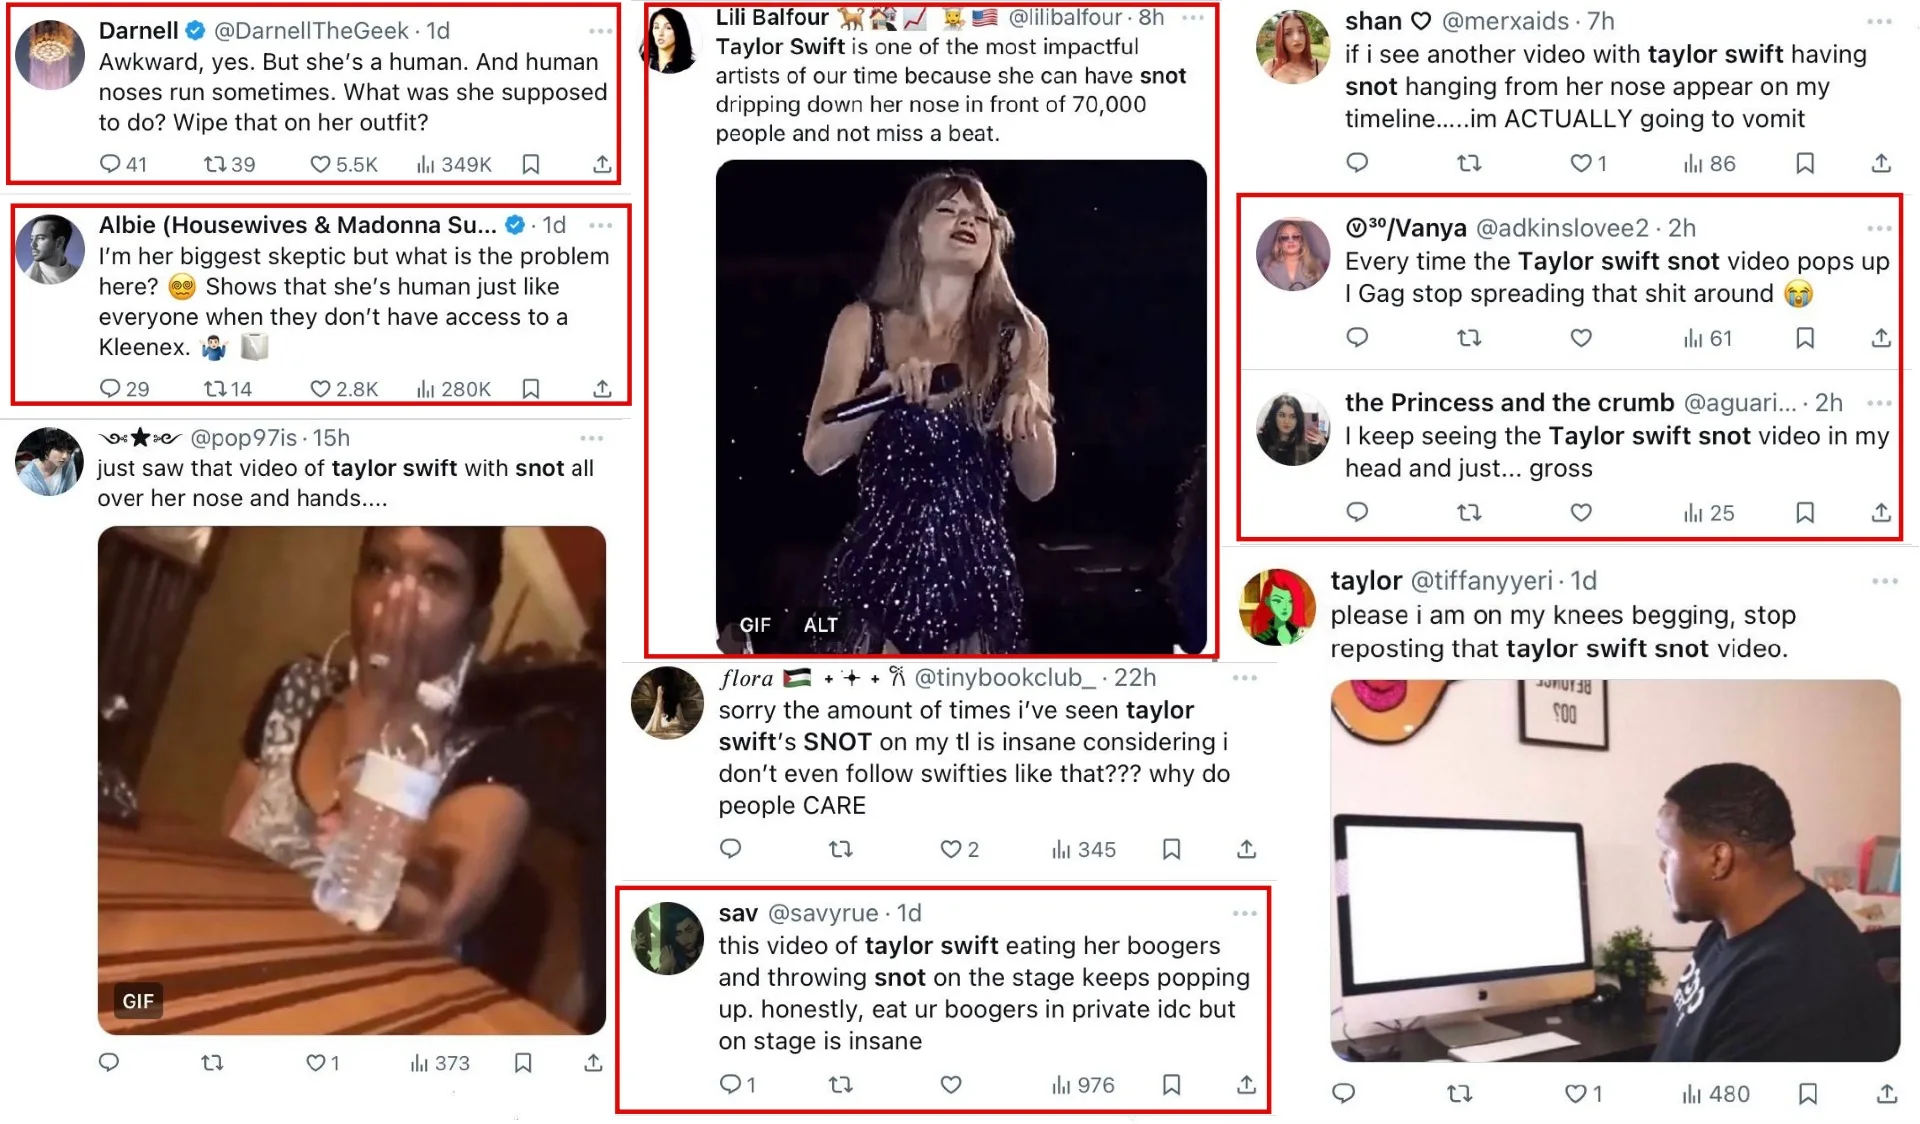Share Darnell's tweet via share icon
The height and width of the screenshot is (1124, 1920).
602,164
